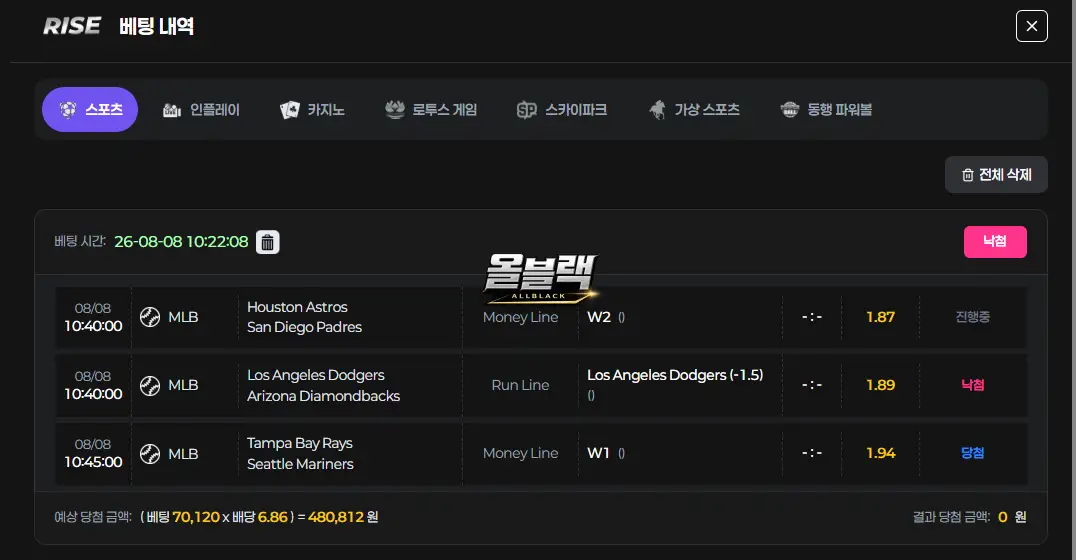
Task: Click the expected payout 480,812 원
Action: pos(343,517)
